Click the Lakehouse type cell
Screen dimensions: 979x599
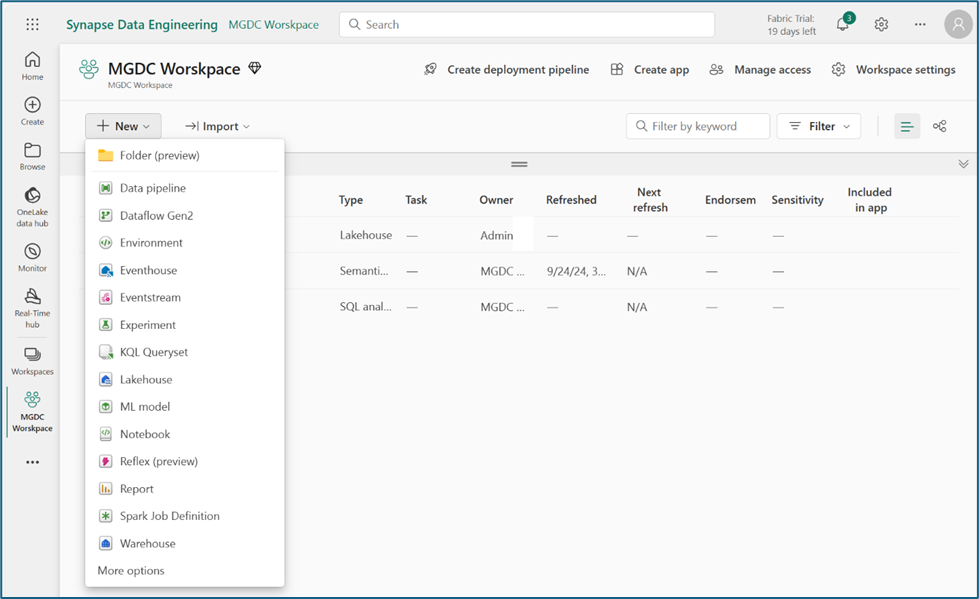366,235
